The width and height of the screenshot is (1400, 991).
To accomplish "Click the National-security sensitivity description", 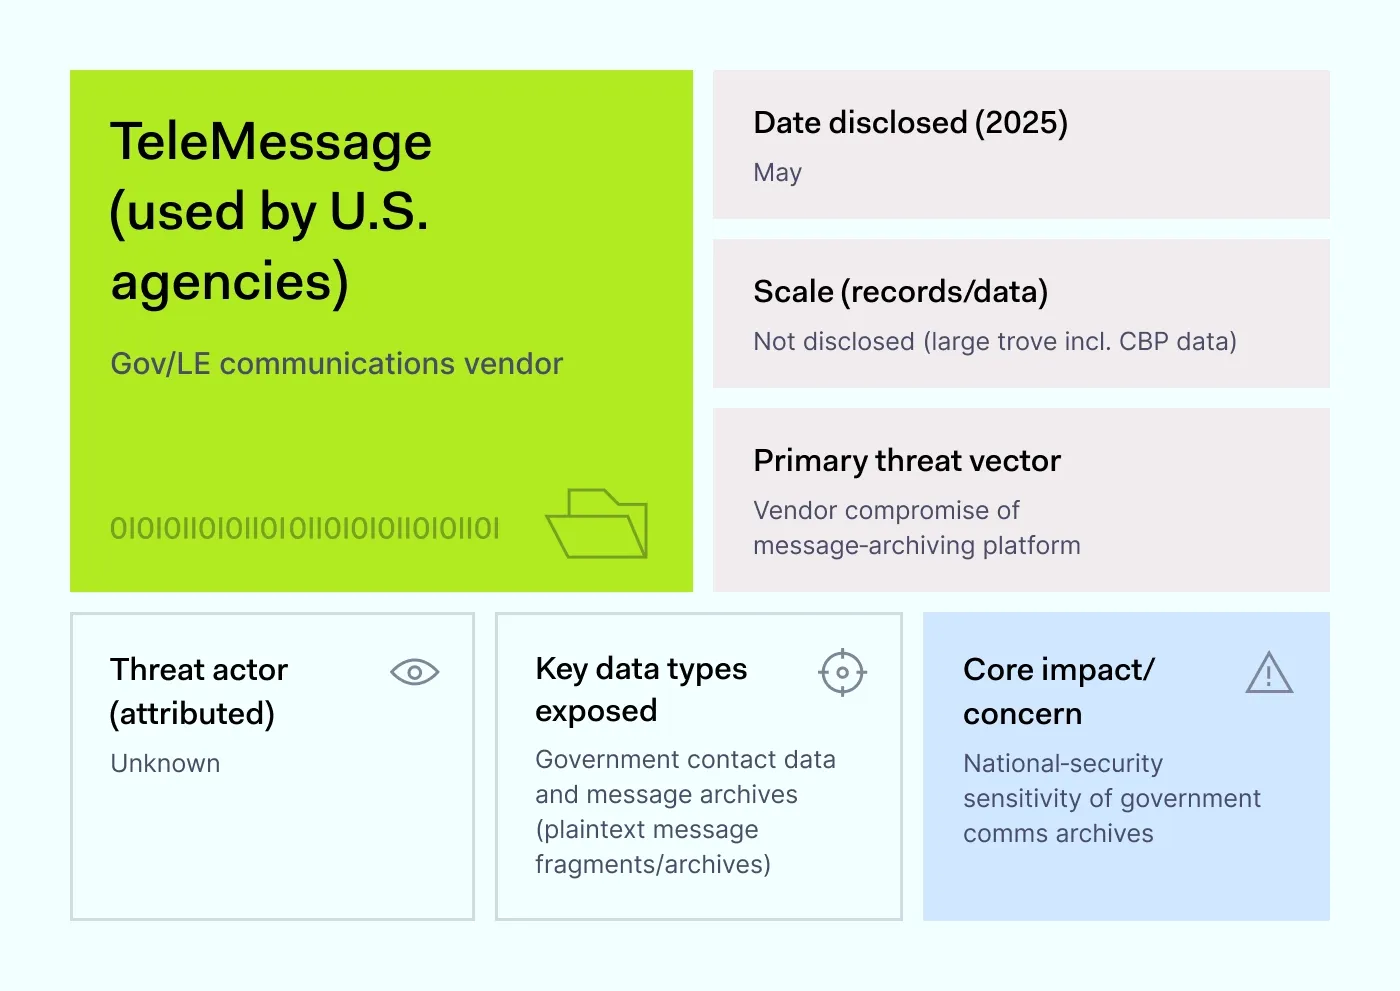I will click(x=1111, y=799).
